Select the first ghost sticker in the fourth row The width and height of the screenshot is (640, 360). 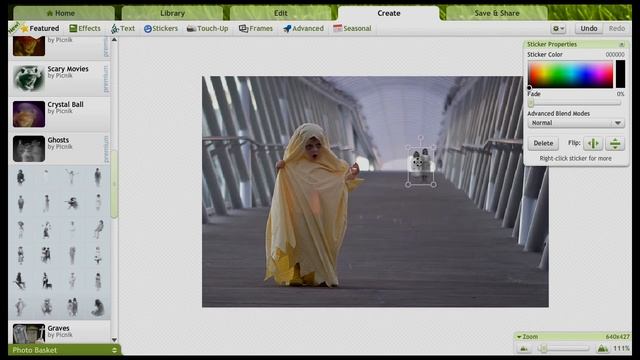(x=20, y=256)
